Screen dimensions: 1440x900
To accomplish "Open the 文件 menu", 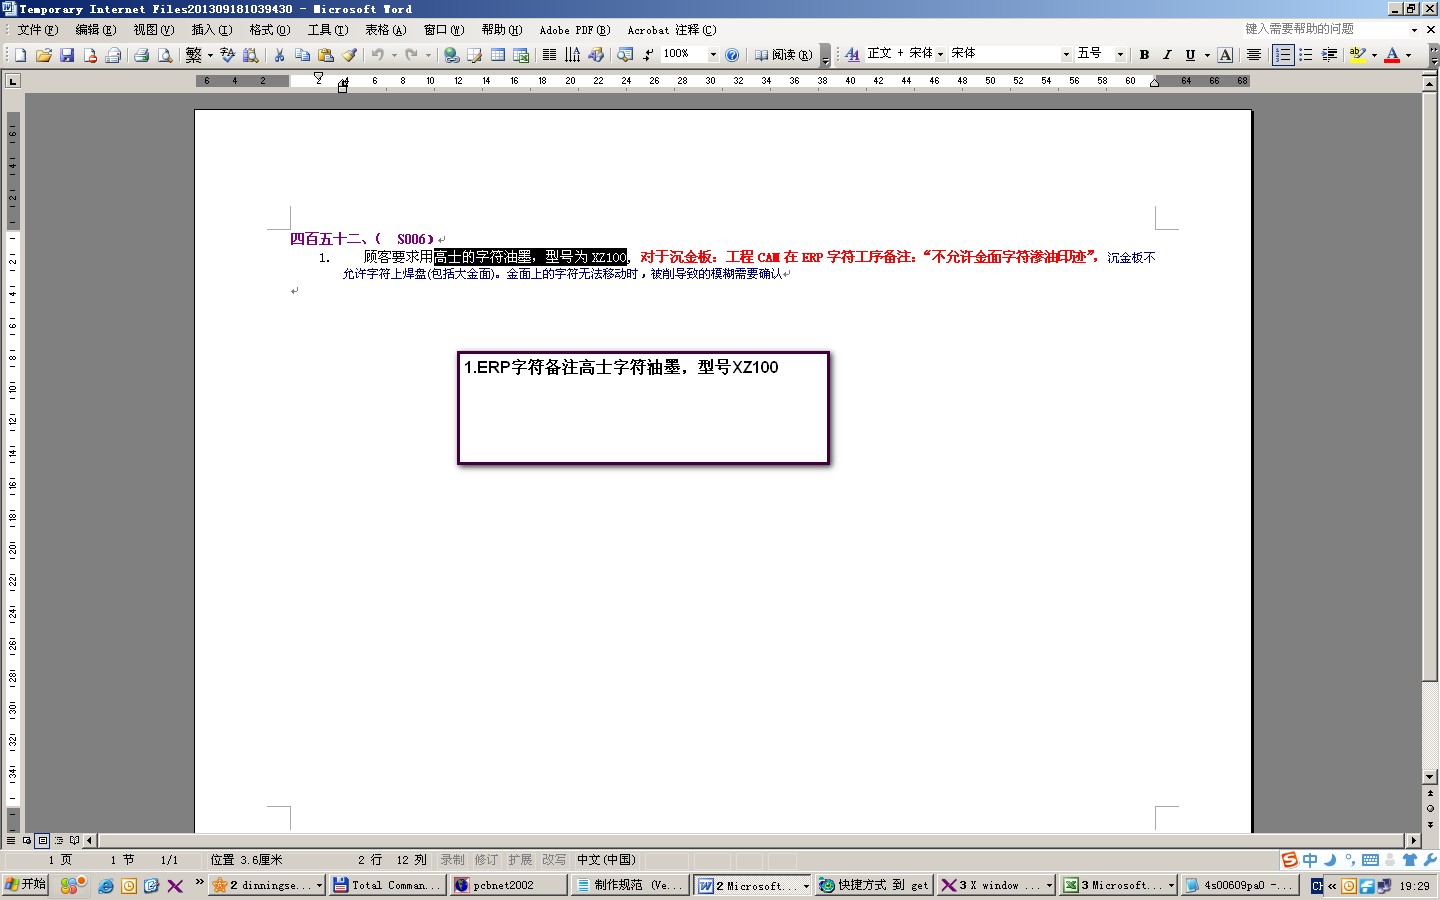I will [37, 30].
